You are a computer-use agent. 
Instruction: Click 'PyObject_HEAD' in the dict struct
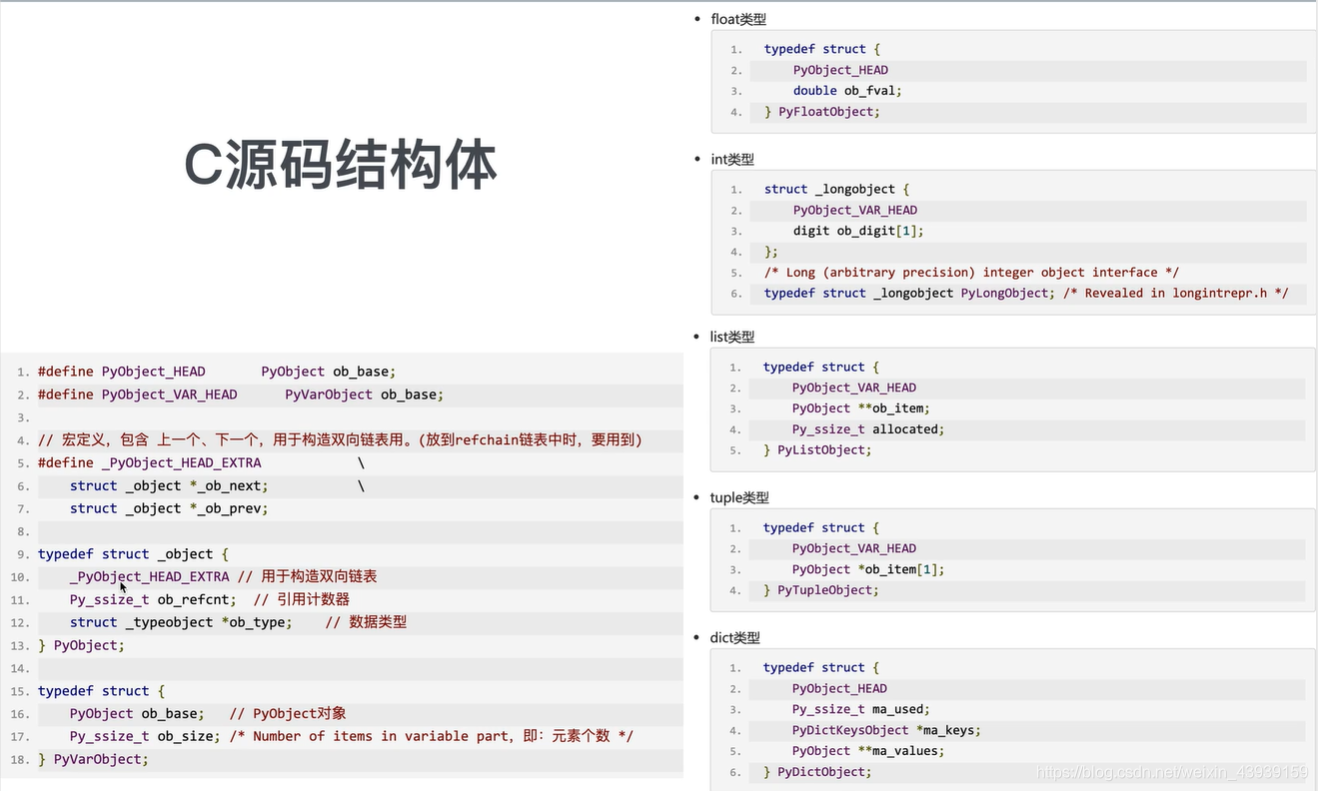click(840, 688)
